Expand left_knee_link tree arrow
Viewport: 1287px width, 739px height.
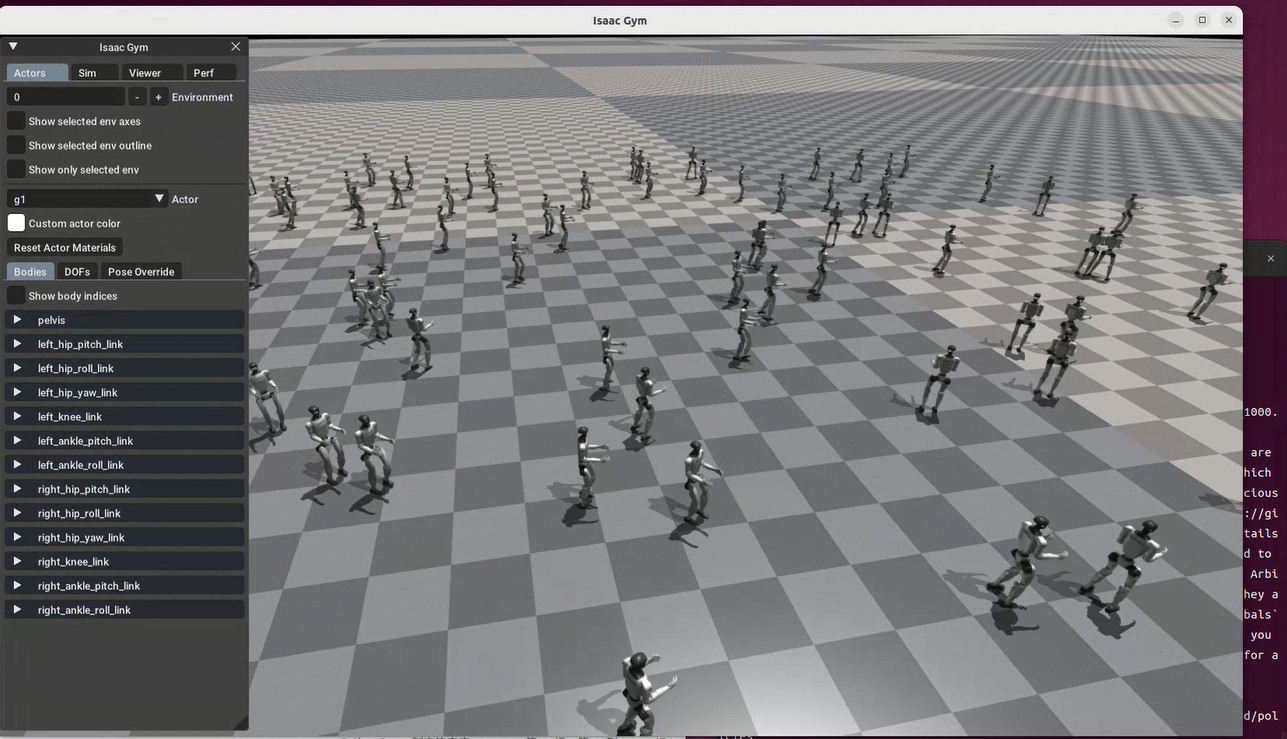[x=17, y=416]
